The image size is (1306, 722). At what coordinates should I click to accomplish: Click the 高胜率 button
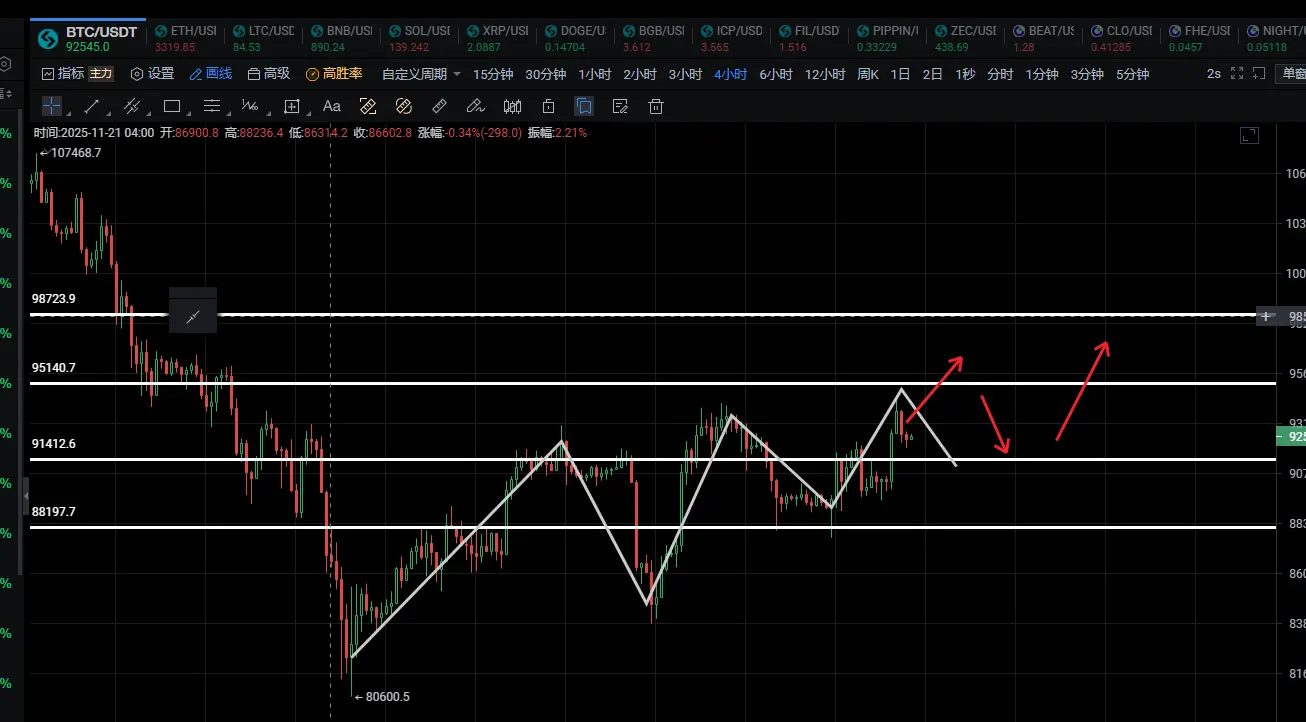tap(334, 74)
